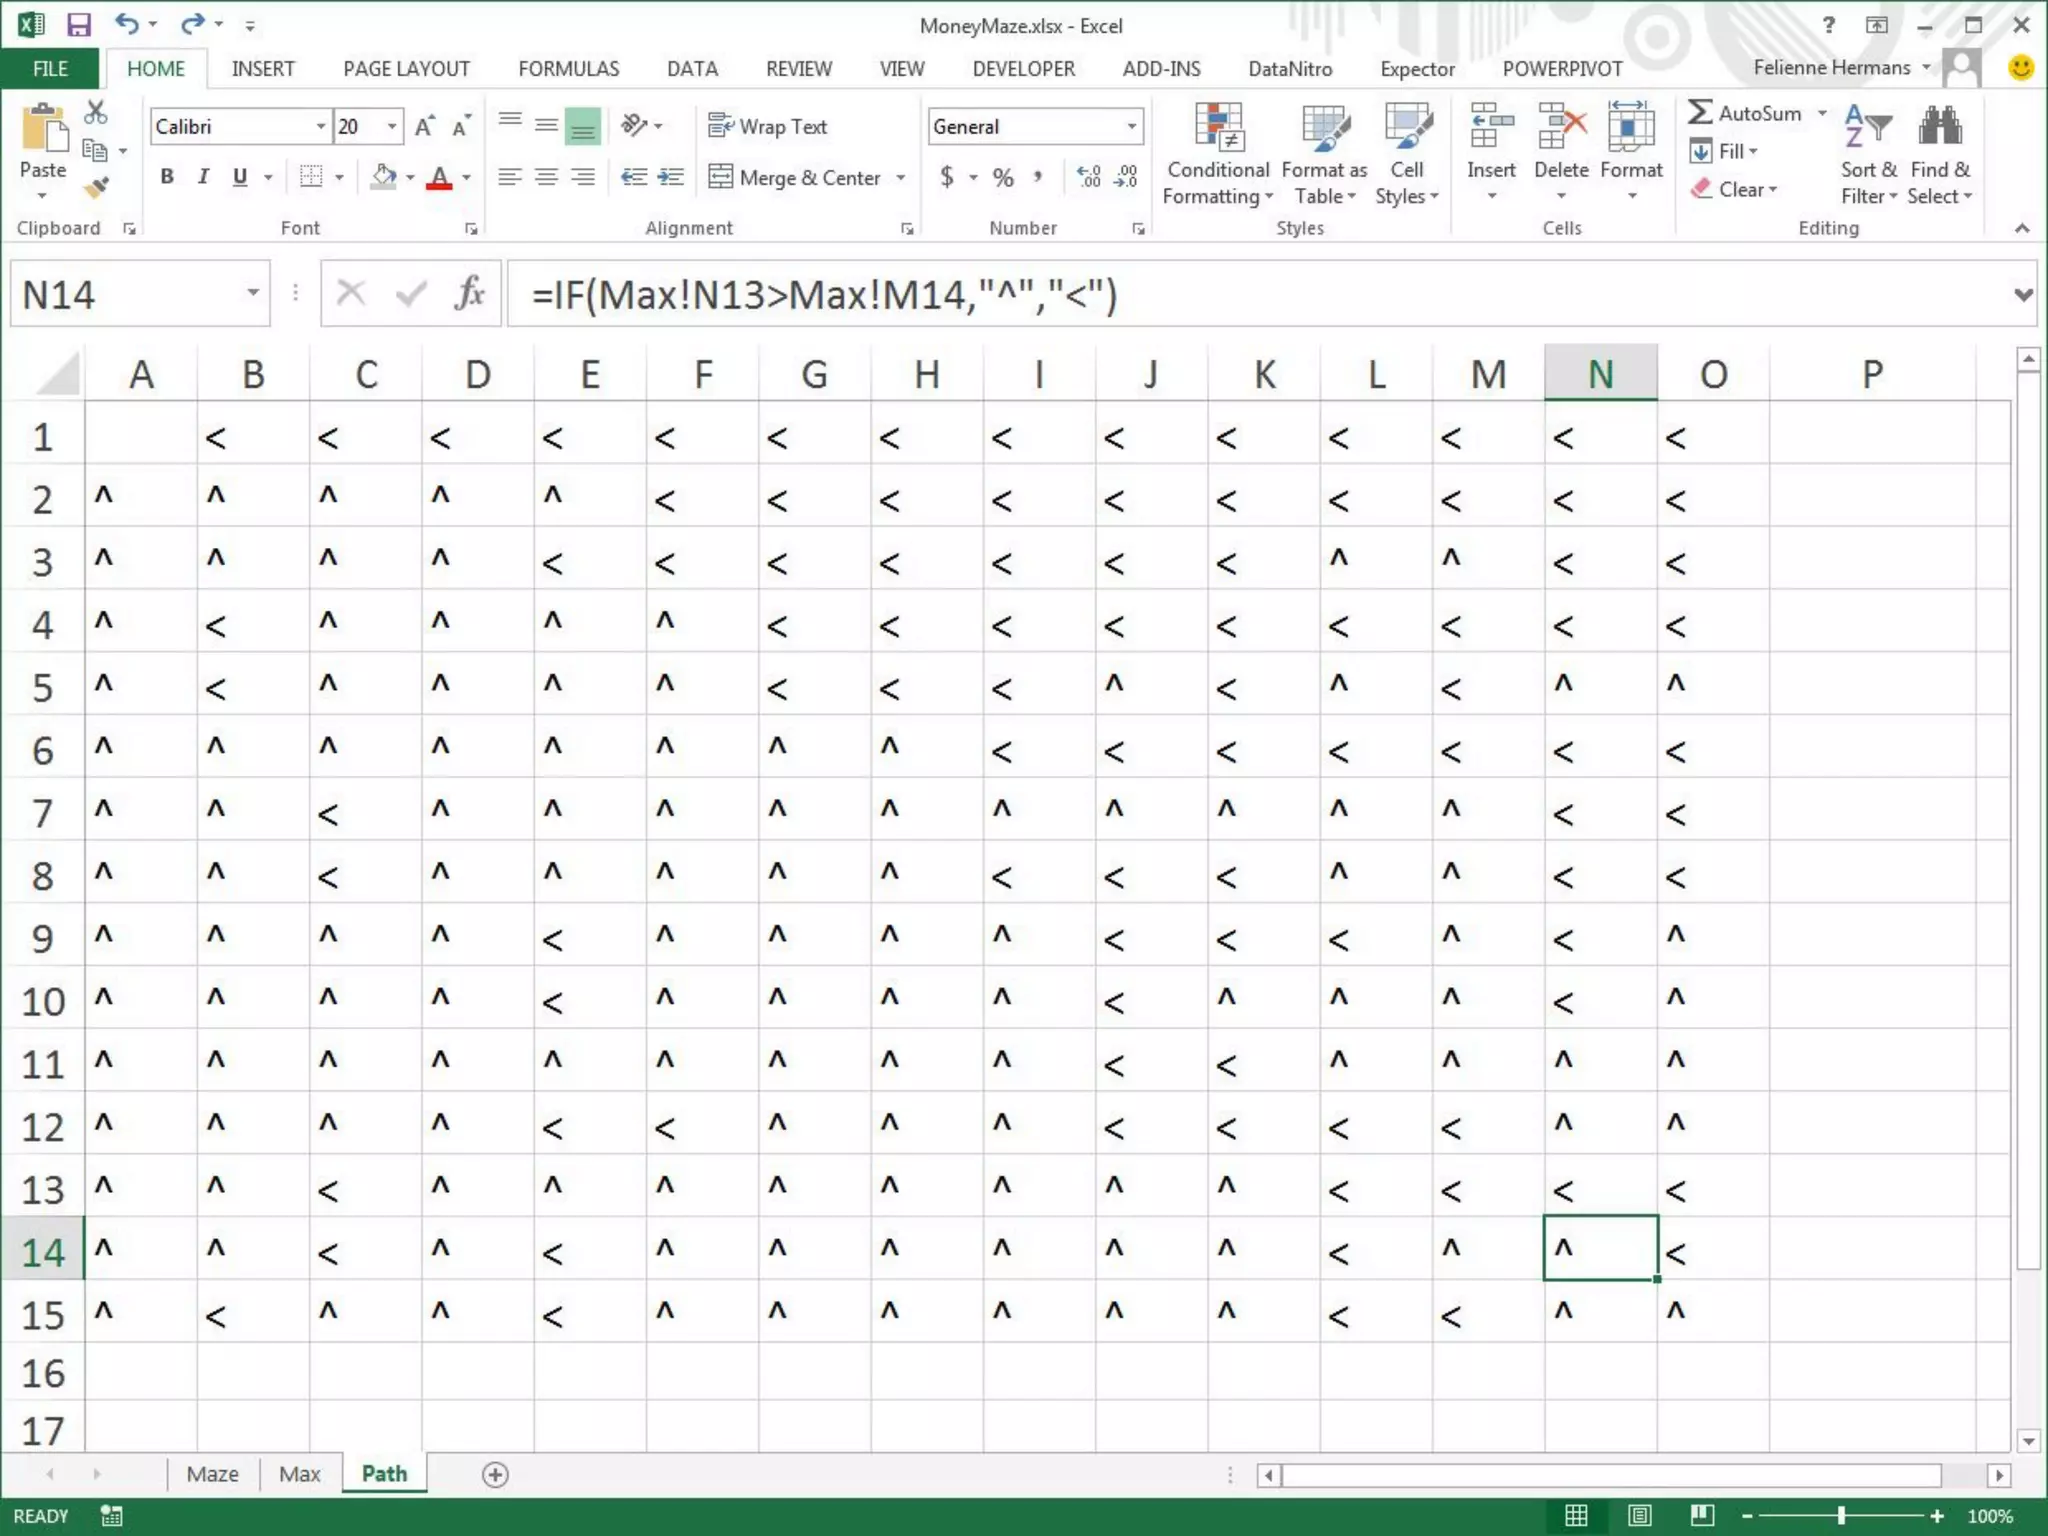Add a new sheet with plus button

[495, 1474]
